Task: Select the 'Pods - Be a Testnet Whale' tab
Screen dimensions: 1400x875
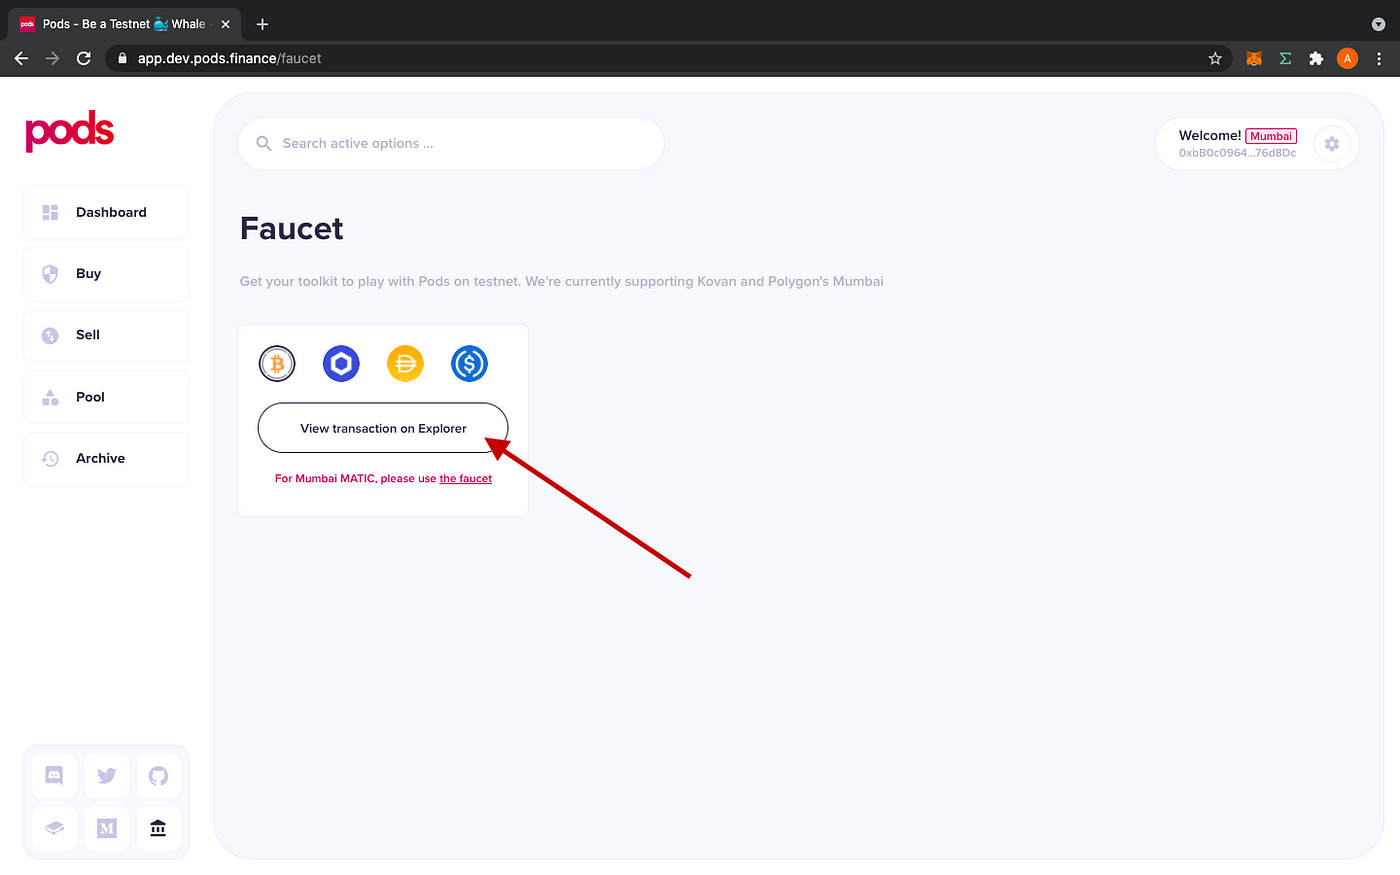Action: tap(125, 24)
